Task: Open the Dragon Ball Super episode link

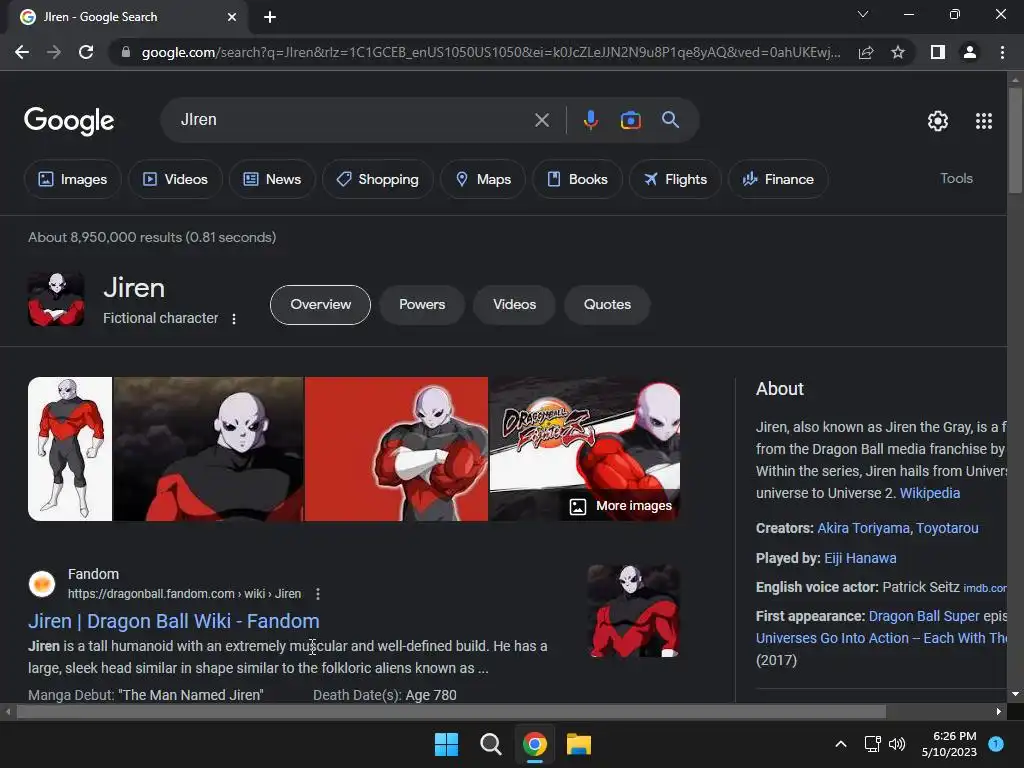Action: (x=924, y=616)
